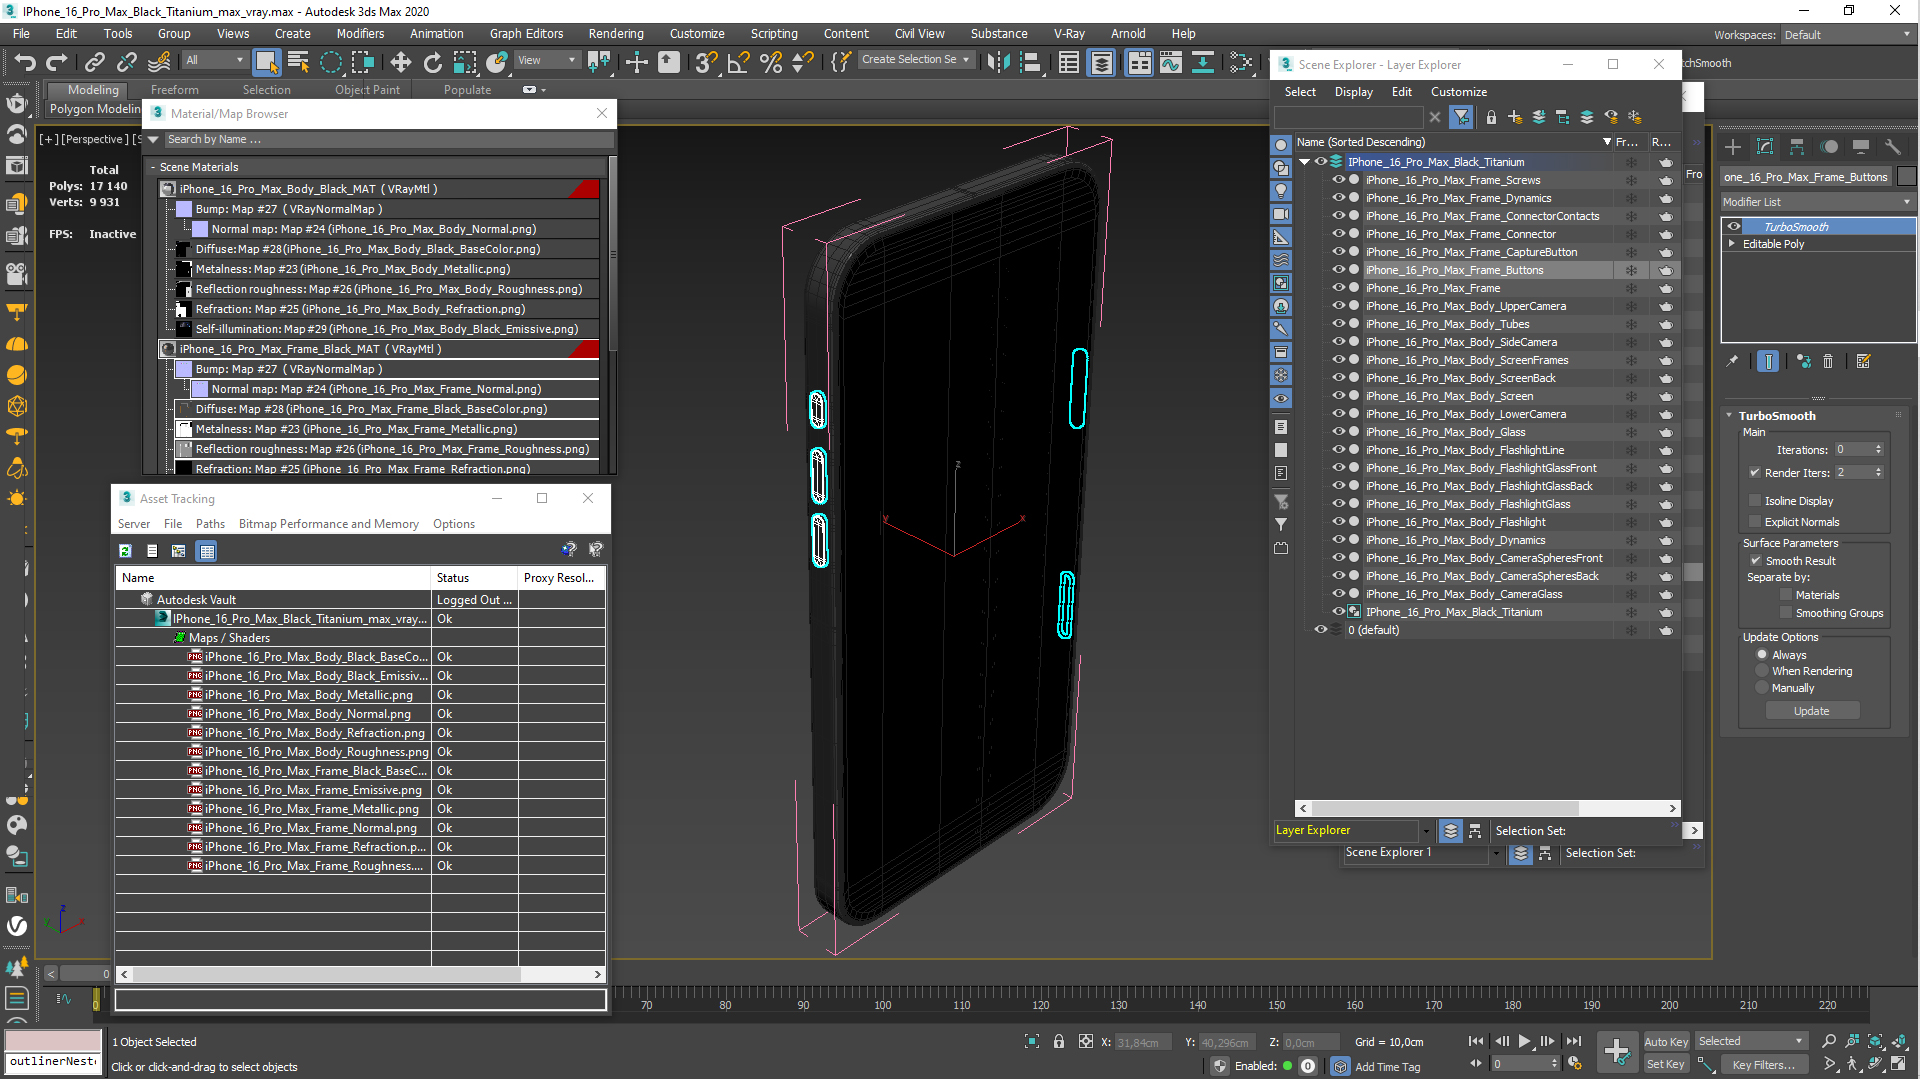The width and height of the screenshot is (1920, 1080).
Task: Click the Undo arrow in main toolbar
Action: pos(24,62)
